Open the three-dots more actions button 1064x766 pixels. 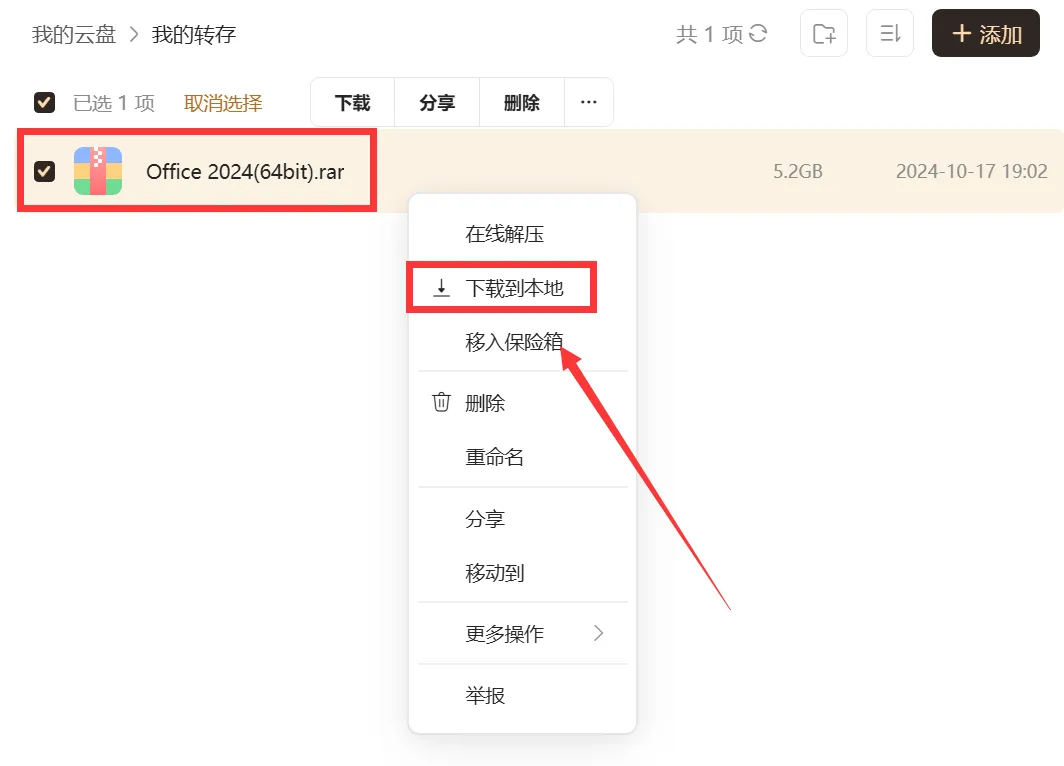coord(588,102)
